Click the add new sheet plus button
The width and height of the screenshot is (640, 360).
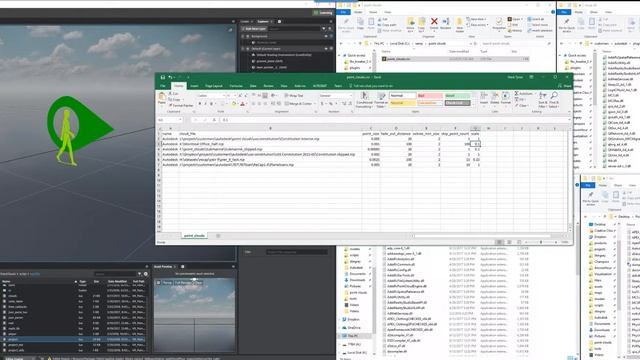click(218, 236)
